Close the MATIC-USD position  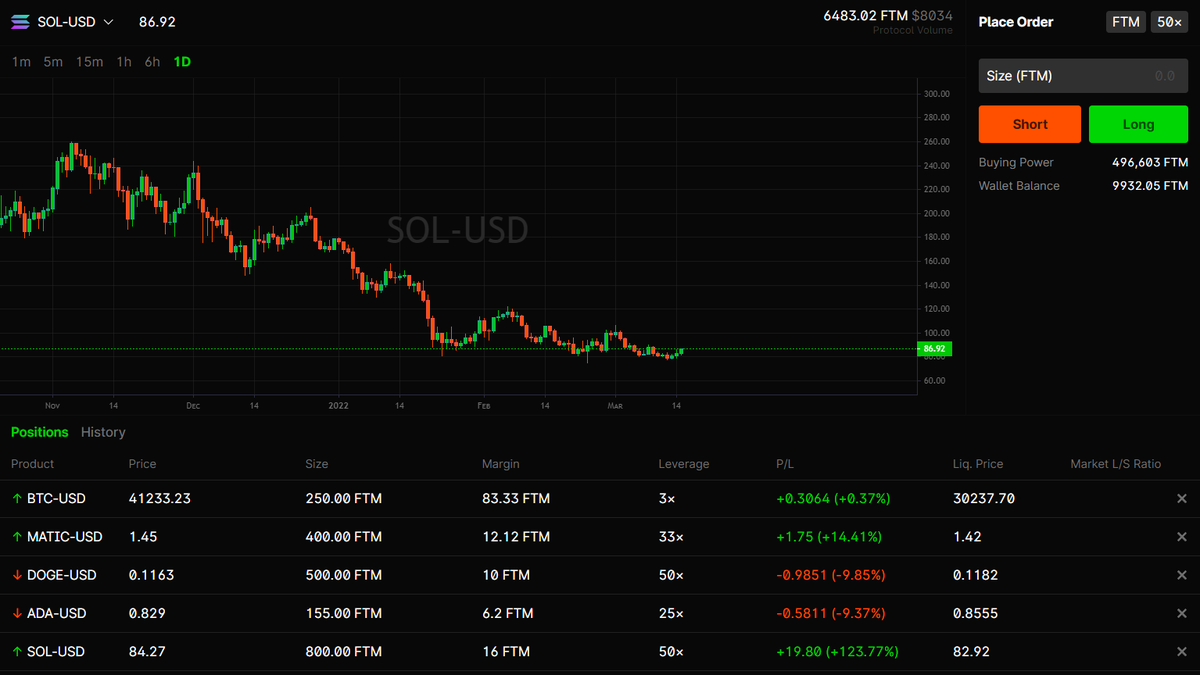1181,537
